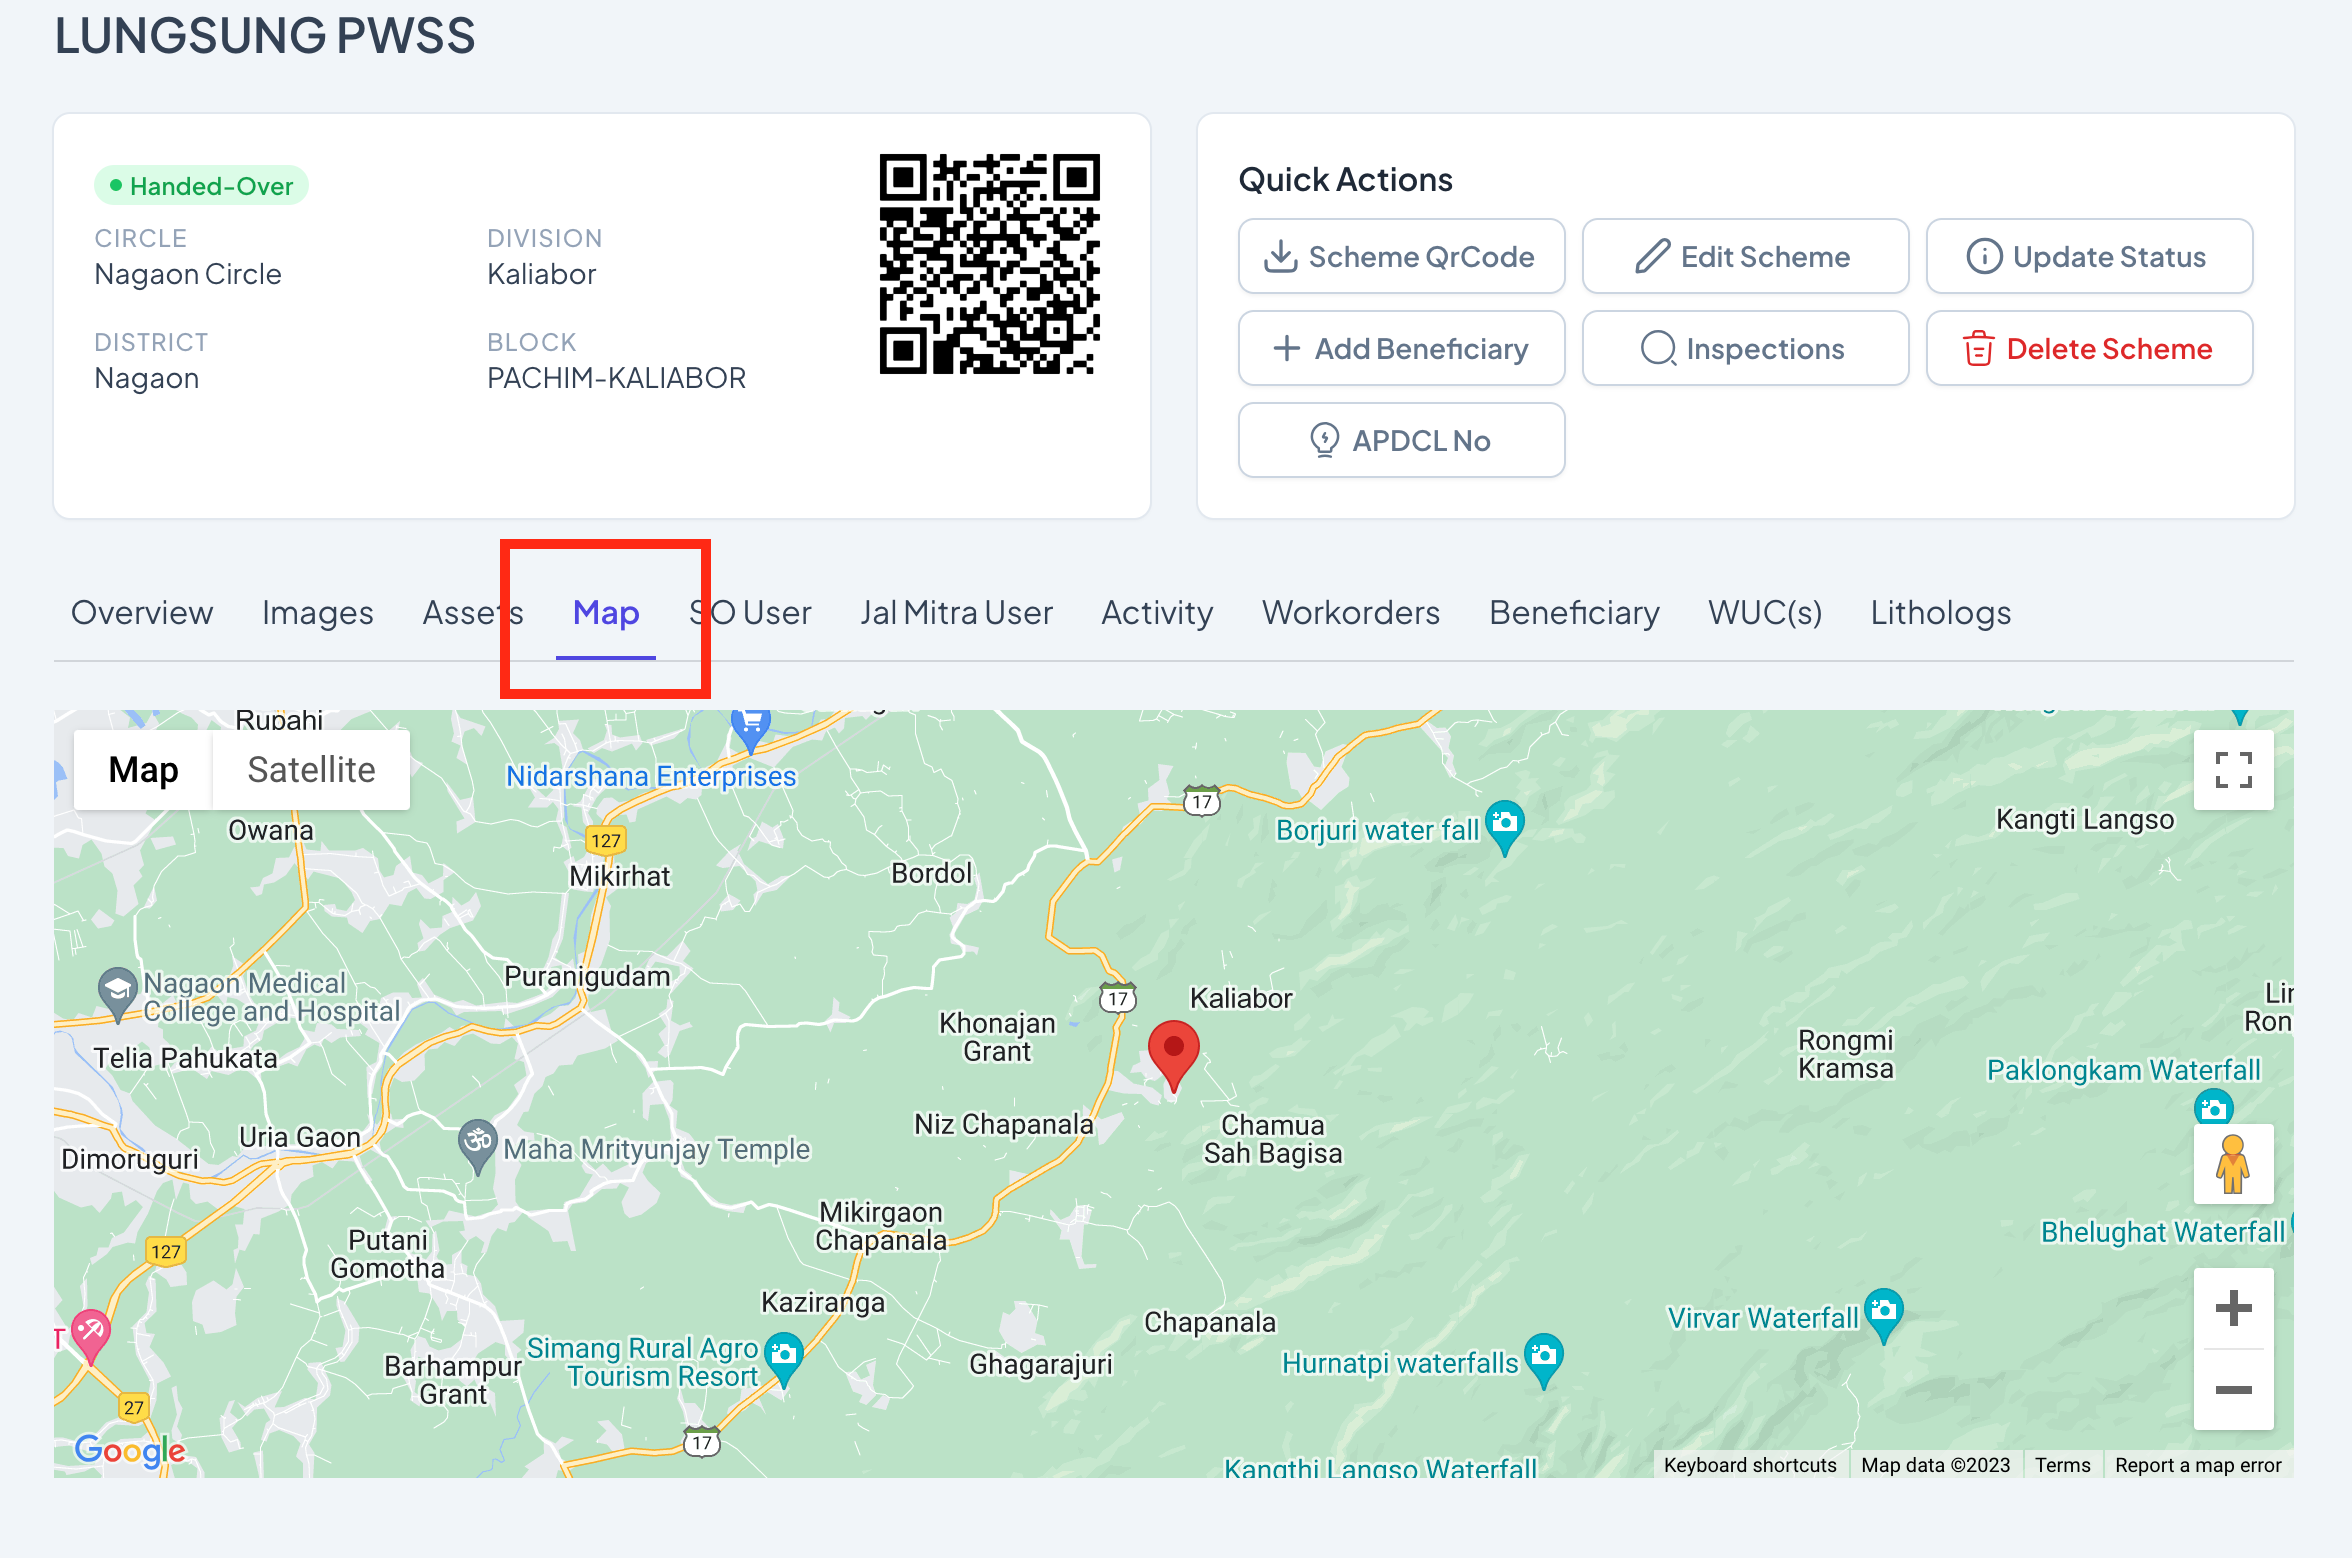Click the Hurnatpi waterfalls label text

click(x=1400, y=1363)
